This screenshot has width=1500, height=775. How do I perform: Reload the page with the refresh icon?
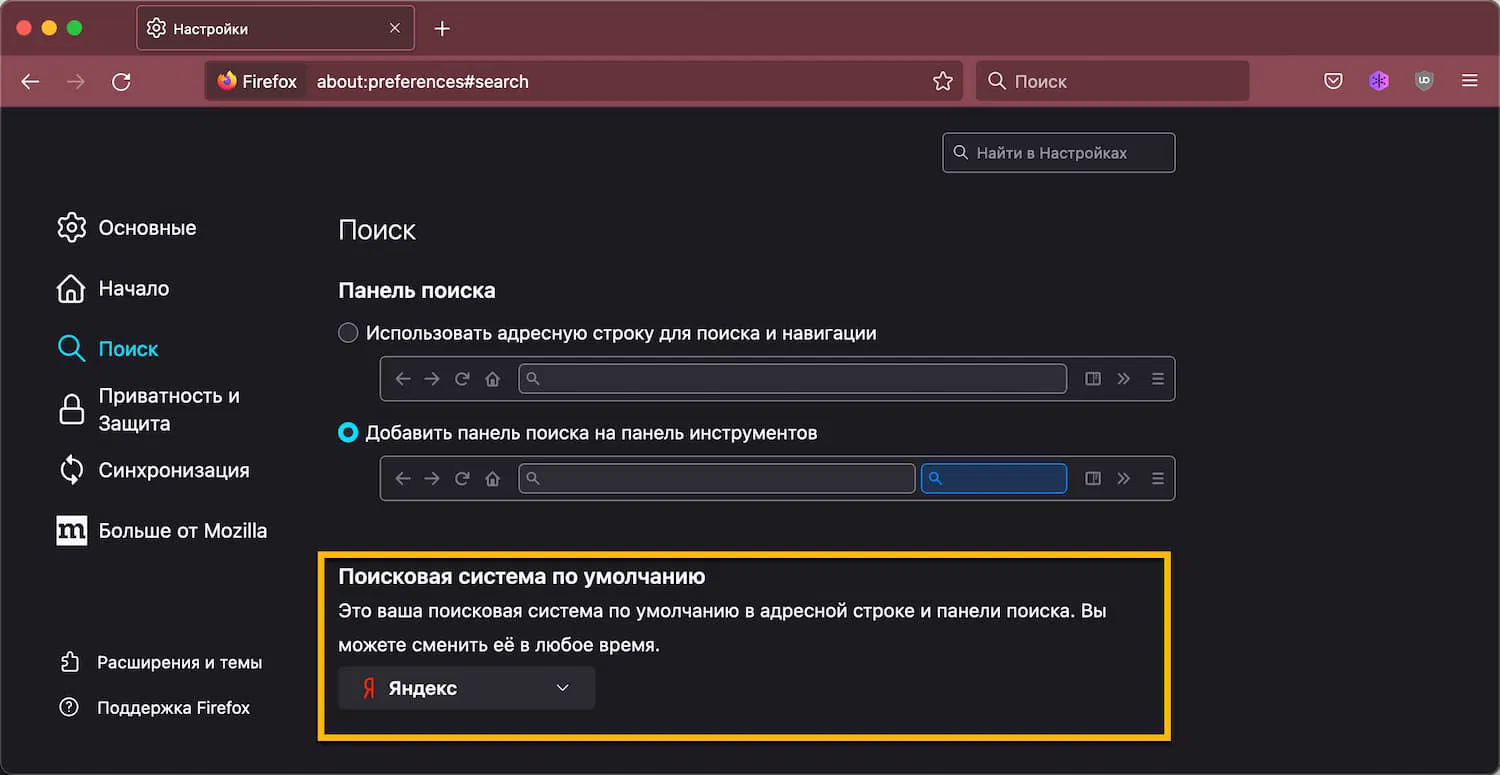pos(121,82)
